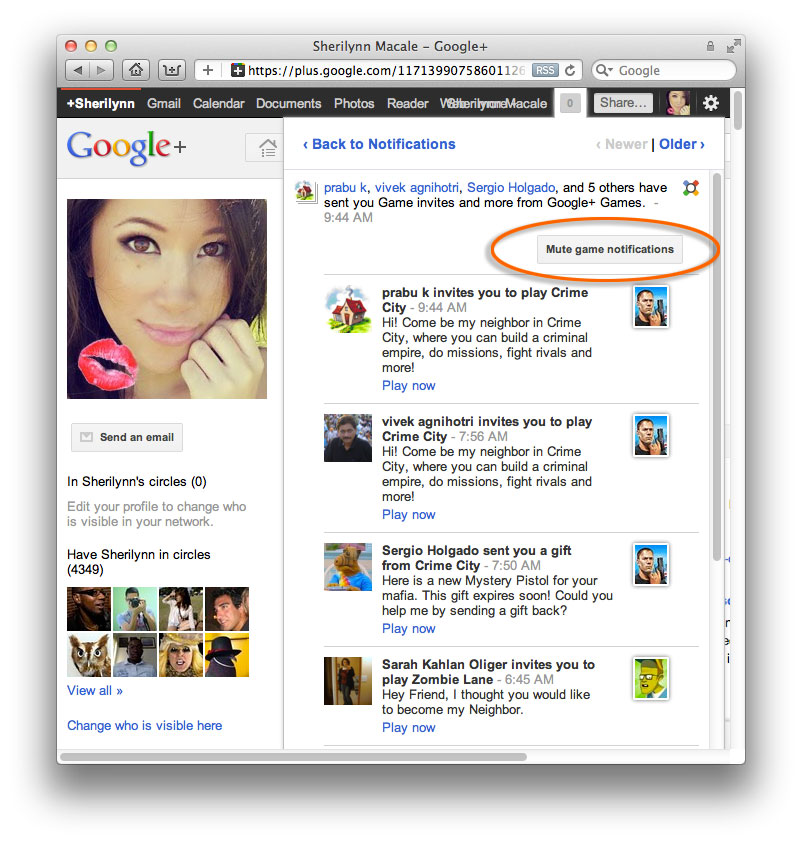This screenshot has width=802, height=843.
Task: Click Play now under vivek agnihotri's invite
Action: 409,515
